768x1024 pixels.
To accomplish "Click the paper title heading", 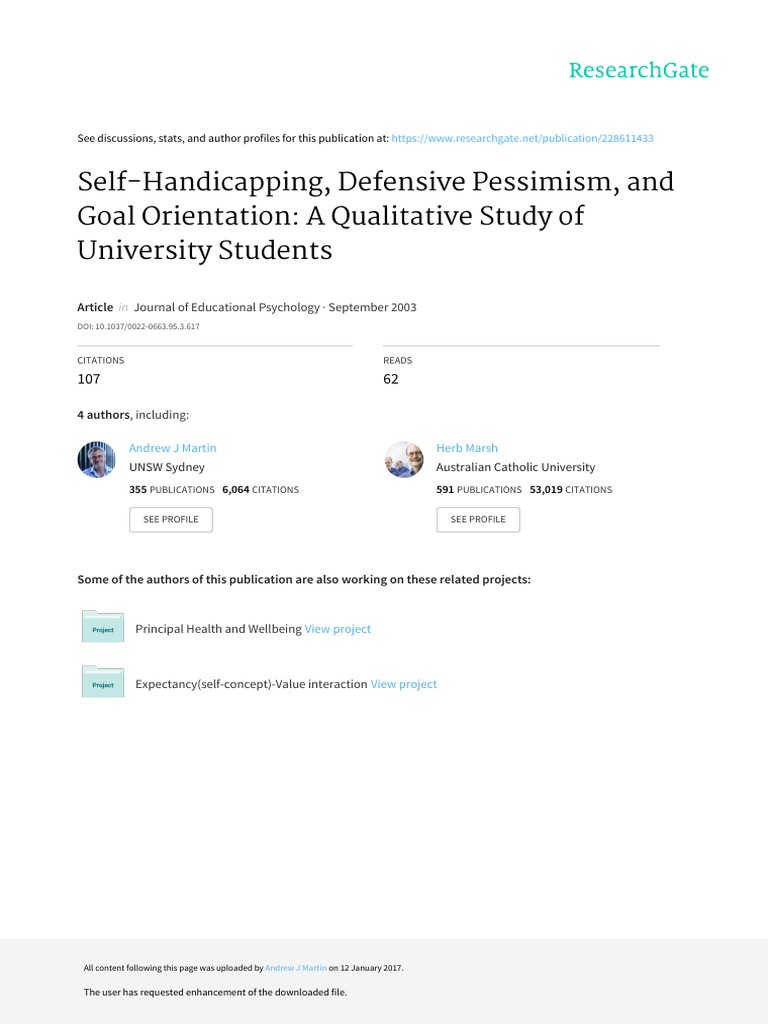I will coord(376,215).
